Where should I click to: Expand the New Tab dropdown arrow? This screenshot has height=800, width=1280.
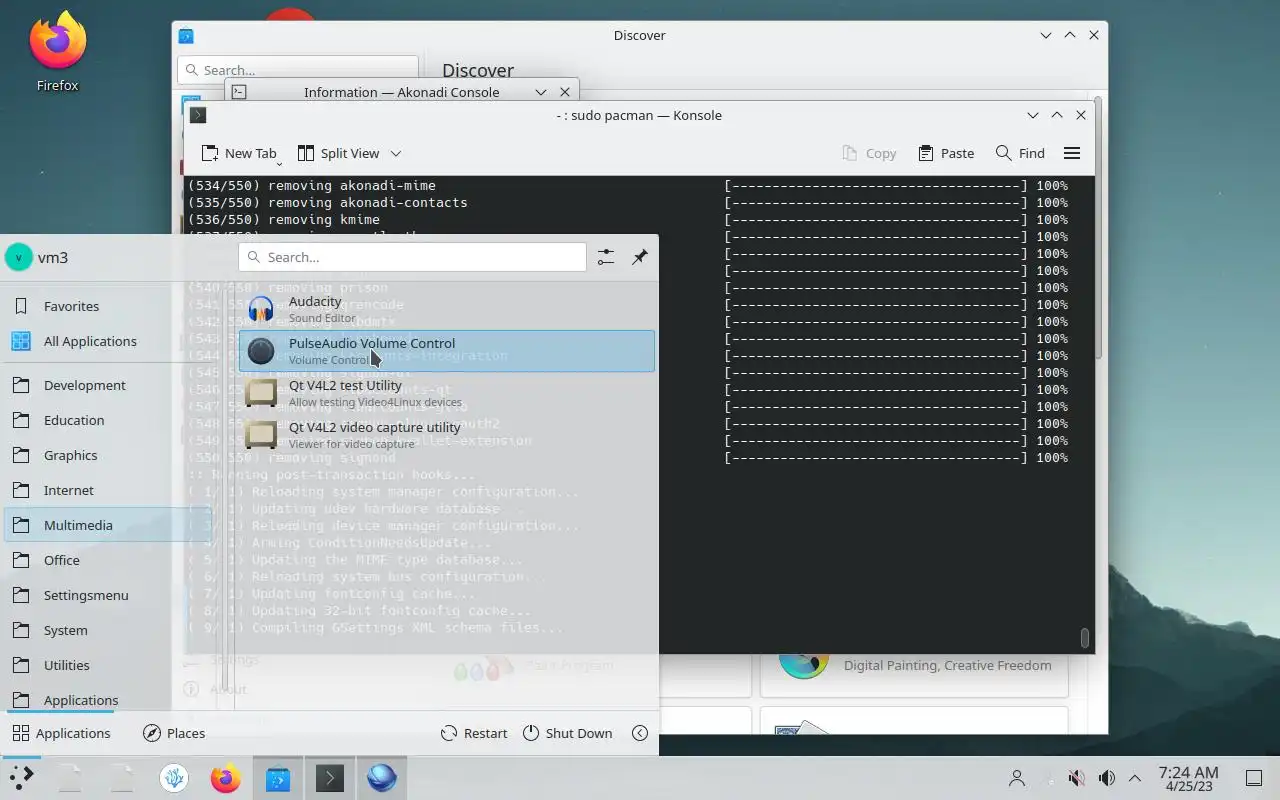coord(279,162)
